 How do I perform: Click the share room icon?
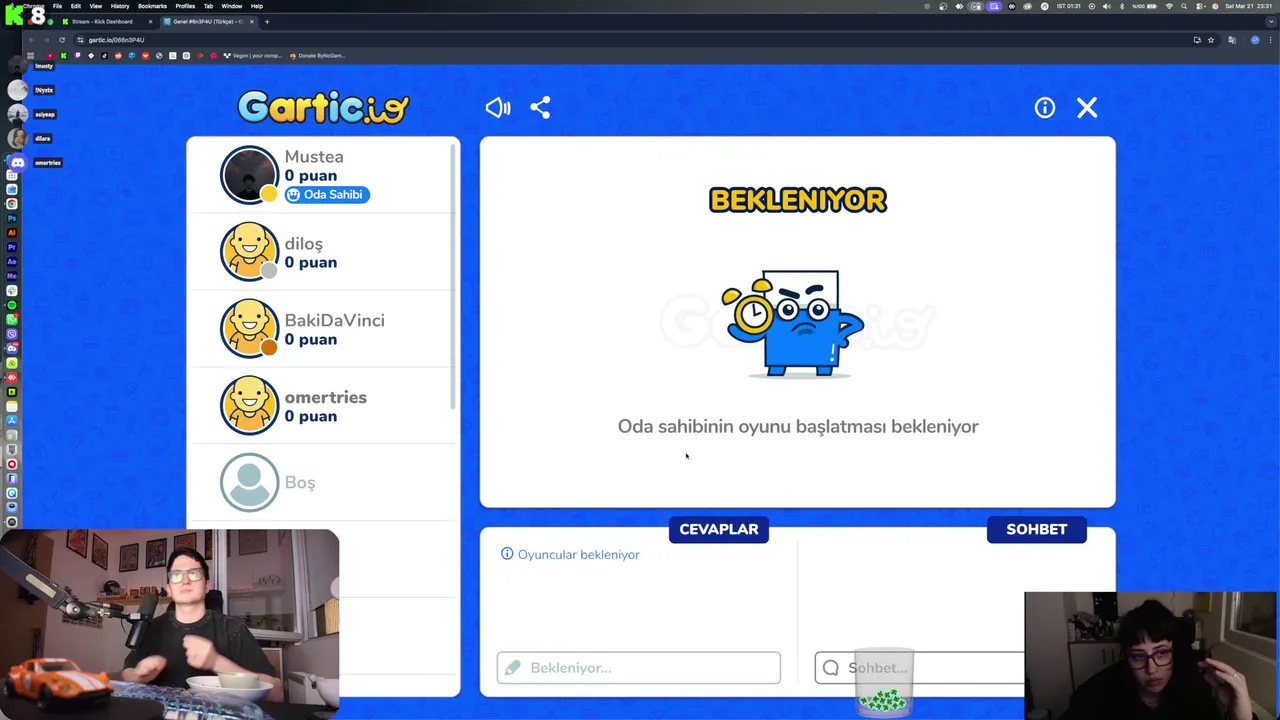(540, 108)
